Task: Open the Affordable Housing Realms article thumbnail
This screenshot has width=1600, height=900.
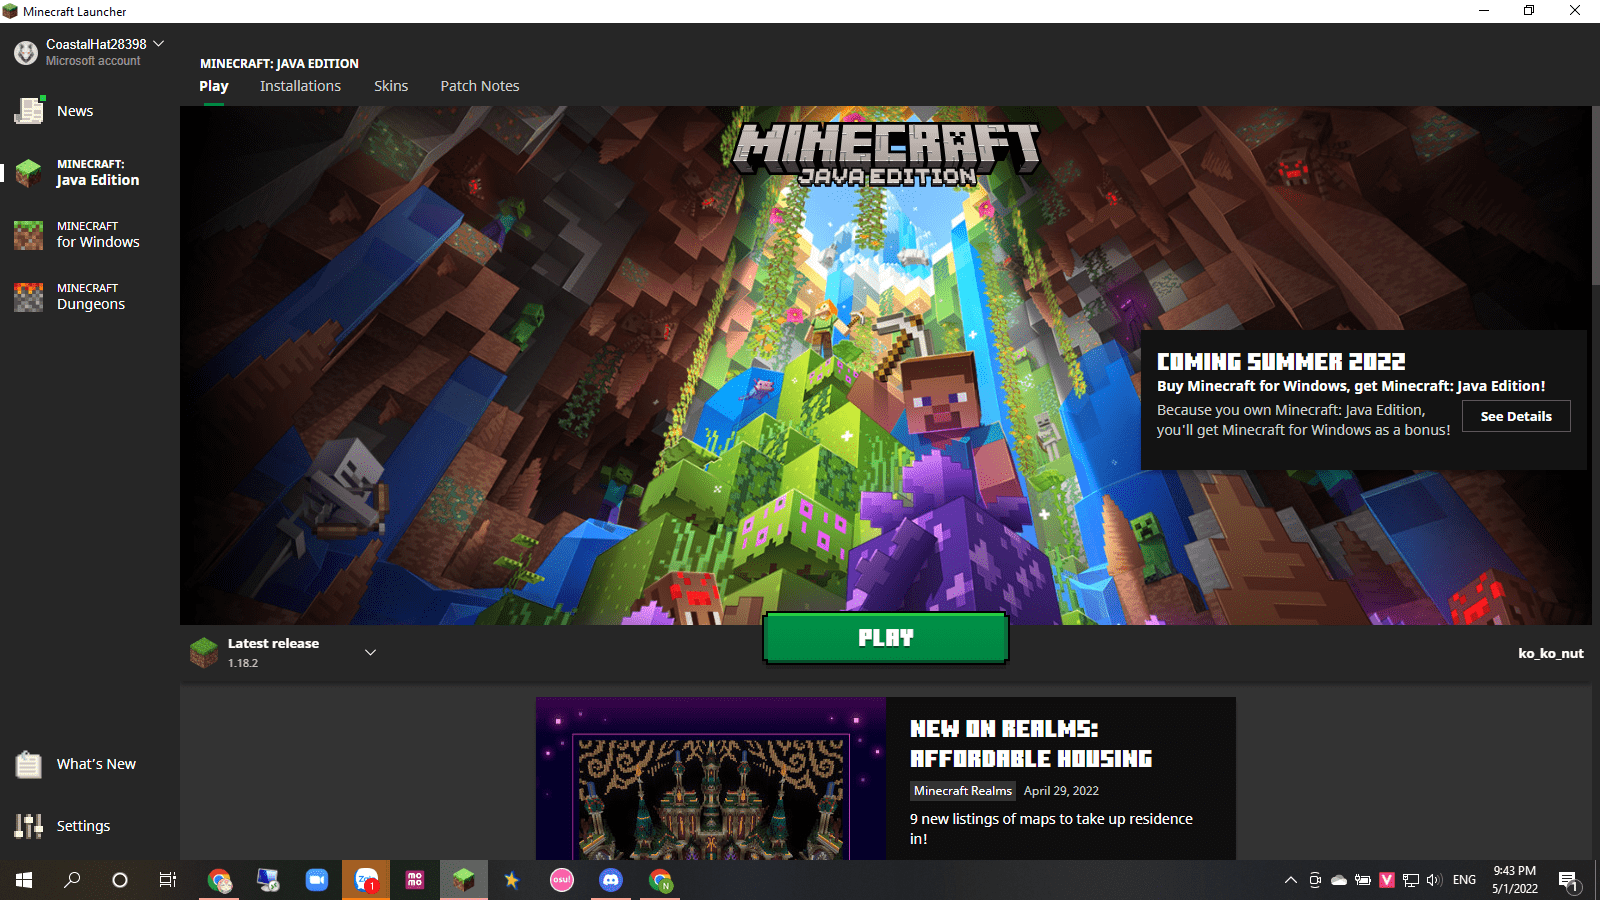Action: (711, 778)
